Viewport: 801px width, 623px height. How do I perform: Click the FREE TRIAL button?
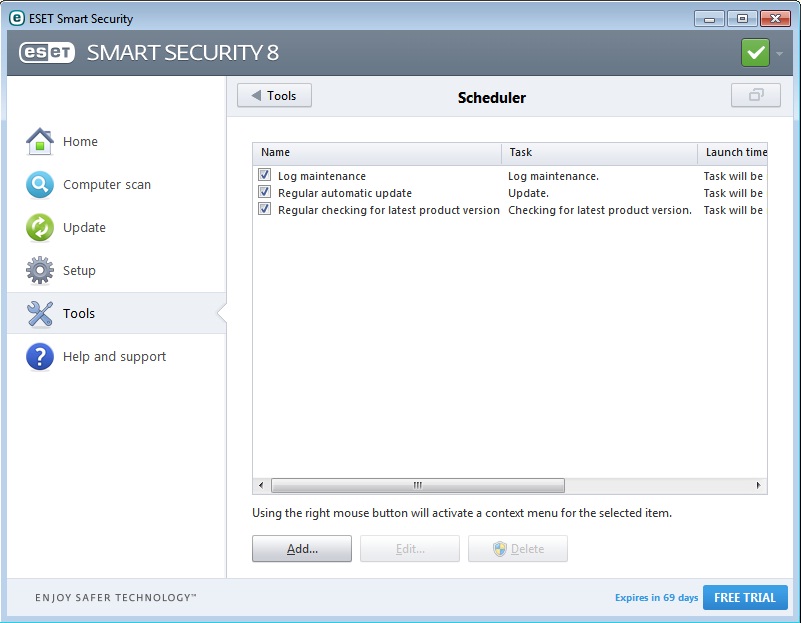pos(745,597)
